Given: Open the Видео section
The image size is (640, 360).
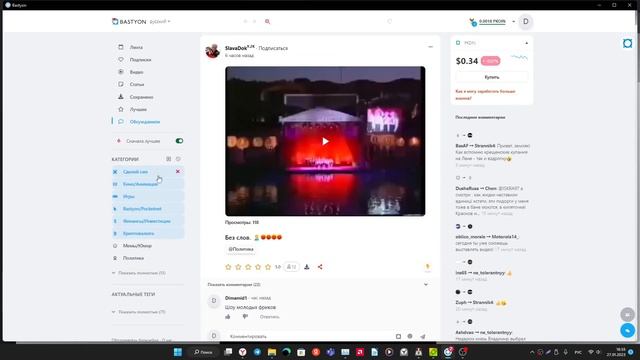Looking at the screenshot, I should coord(136,72).
